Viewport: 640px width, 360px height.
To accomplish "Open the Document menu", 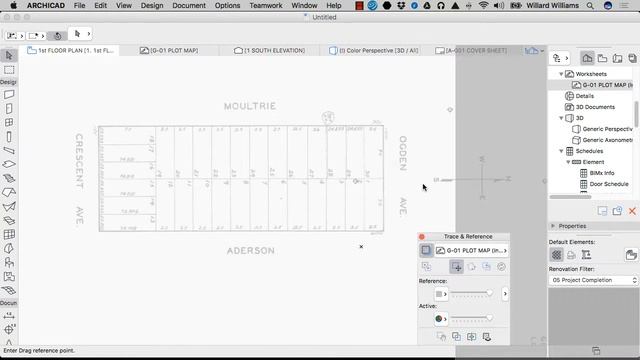I will click(189, 5).
